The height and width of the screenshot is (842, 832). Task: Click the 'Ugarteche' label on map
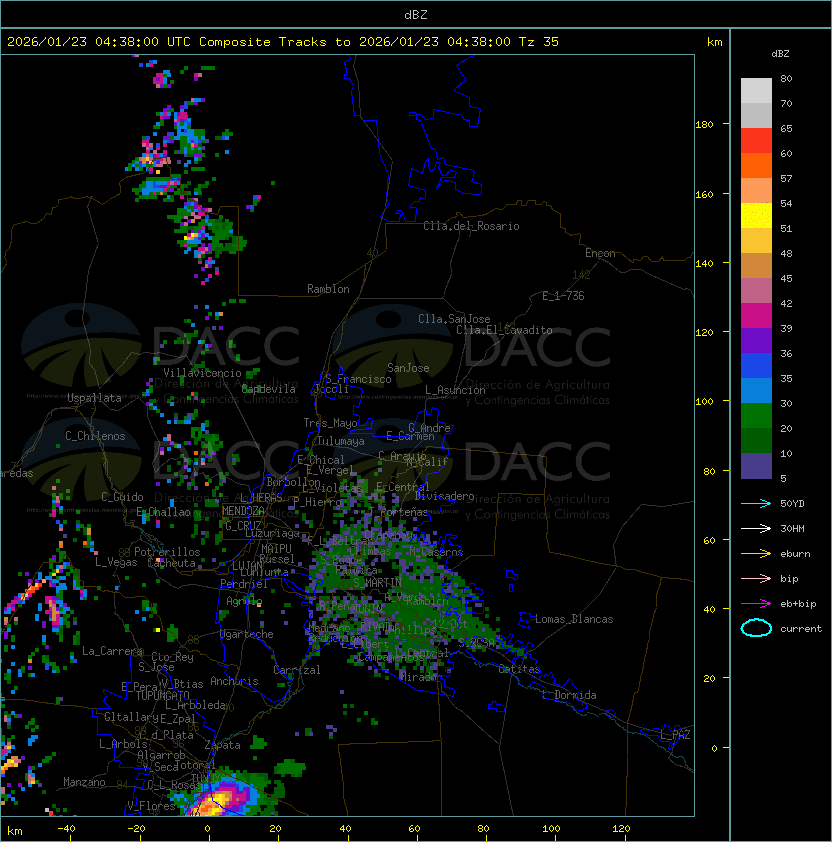[x=247, y=634]
